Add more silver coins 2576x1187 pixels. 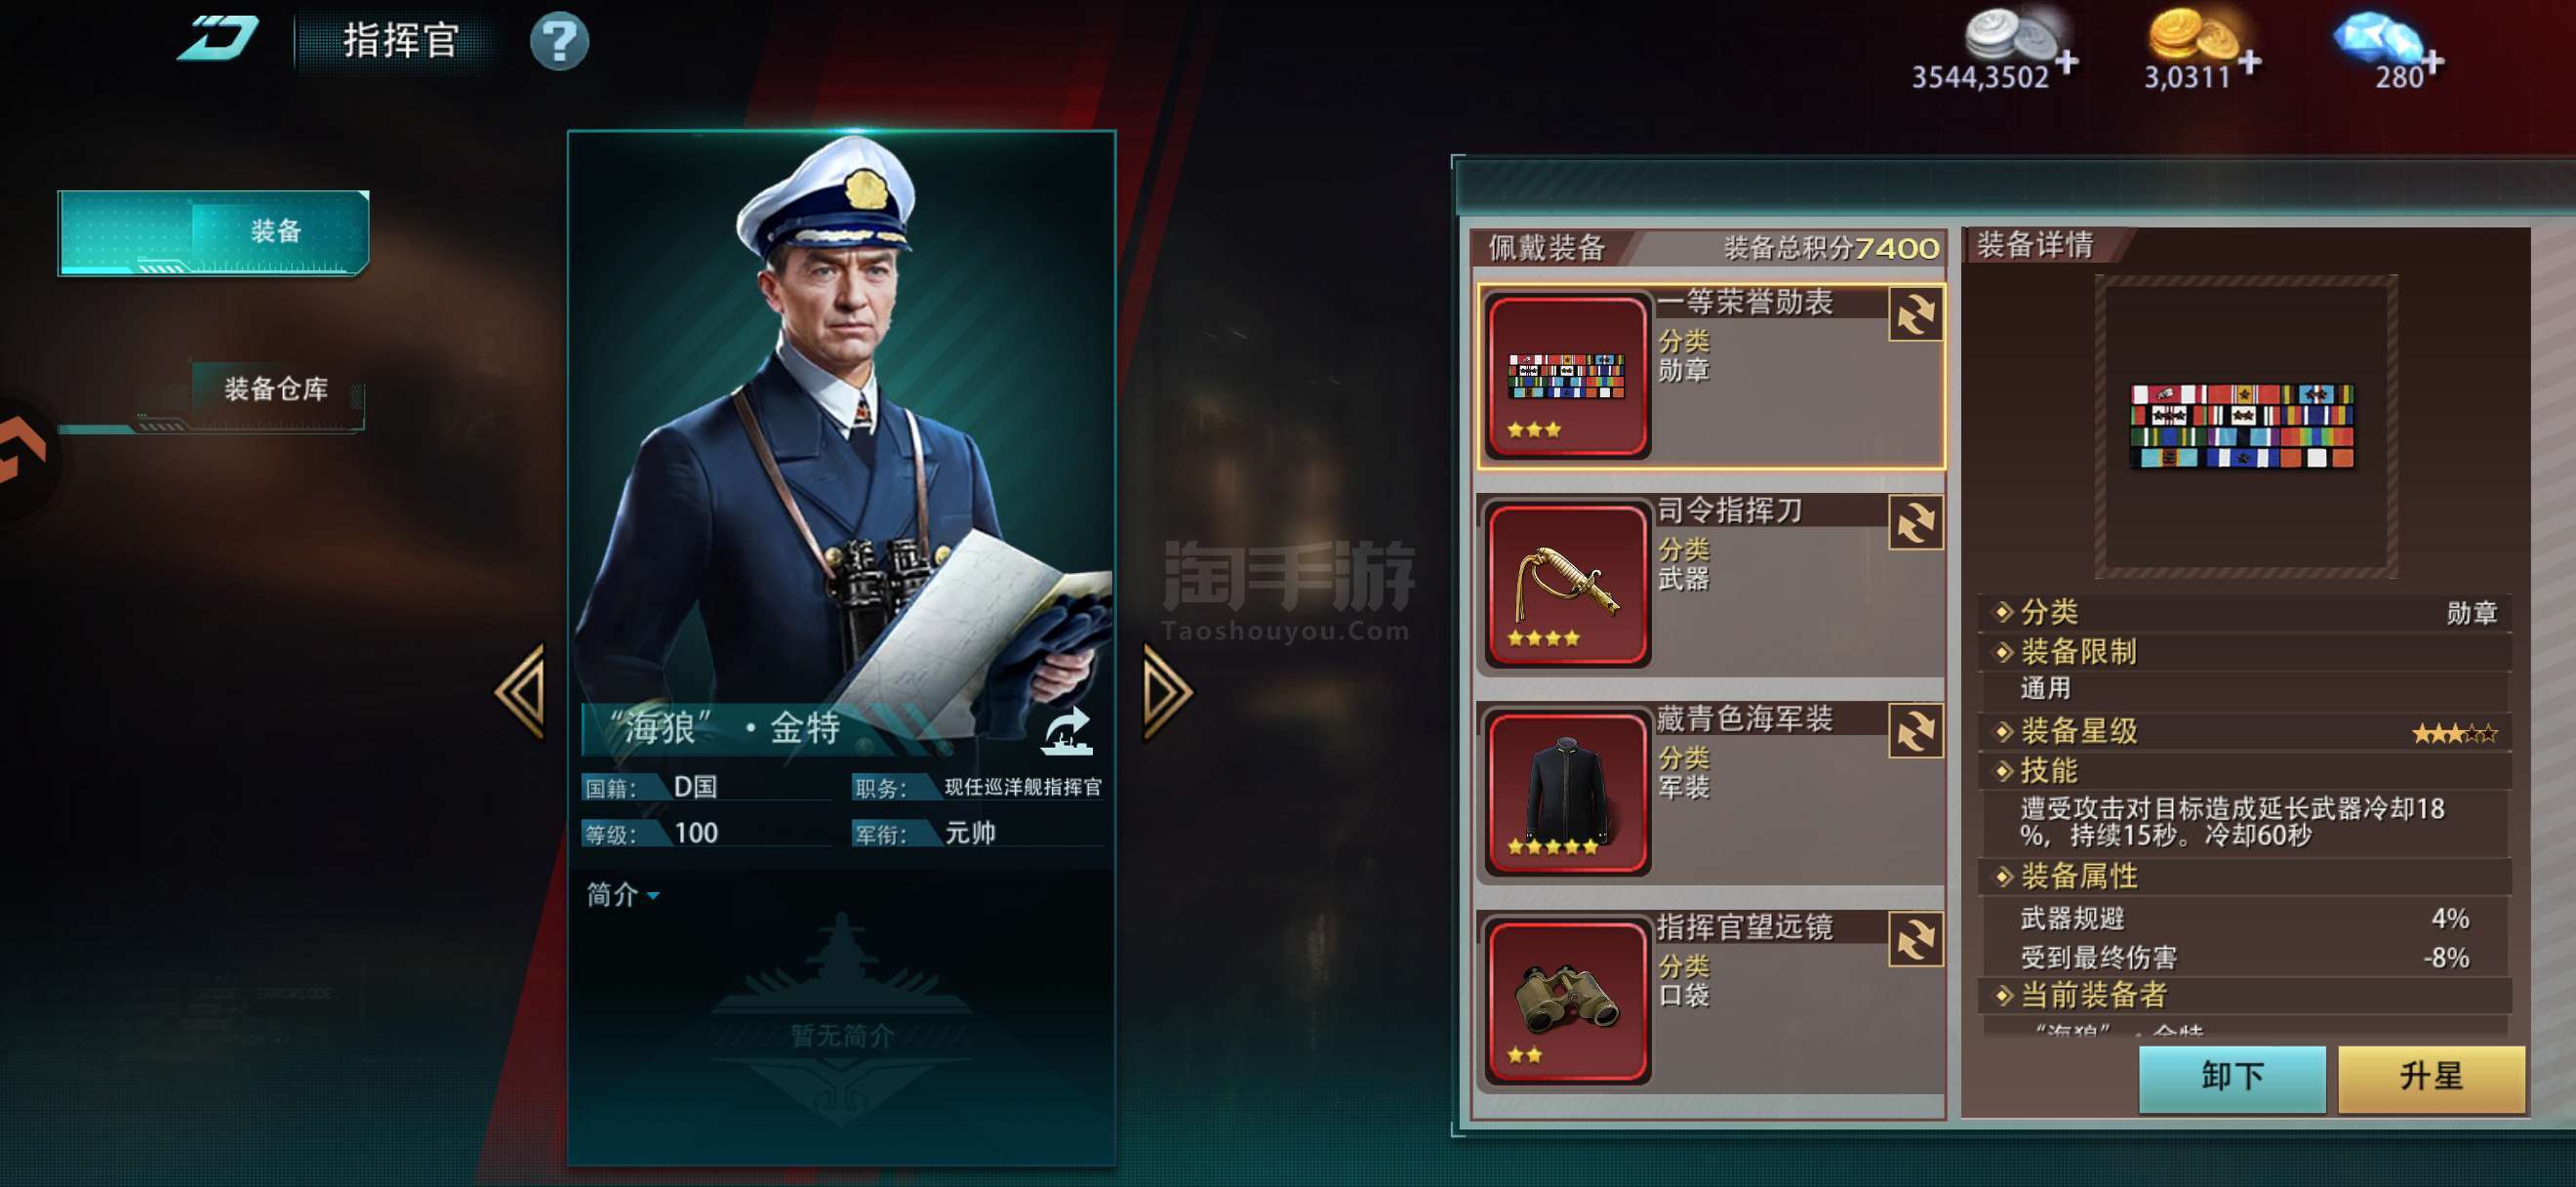click(2067, 62)
